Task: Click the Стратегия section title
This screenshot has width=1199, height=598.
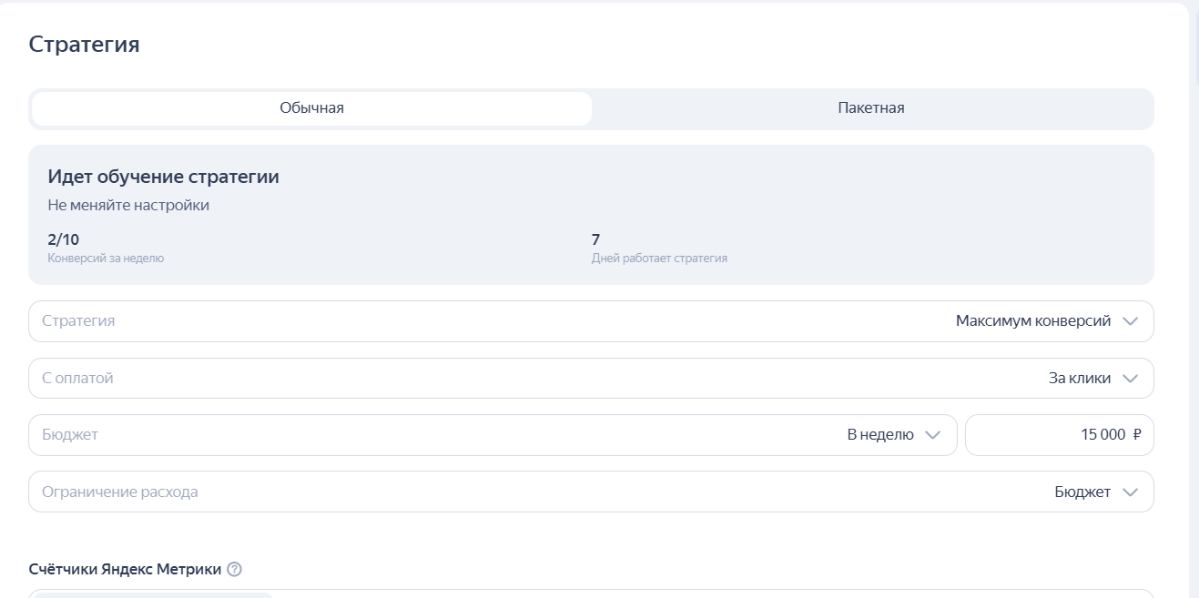Action: 84,44
